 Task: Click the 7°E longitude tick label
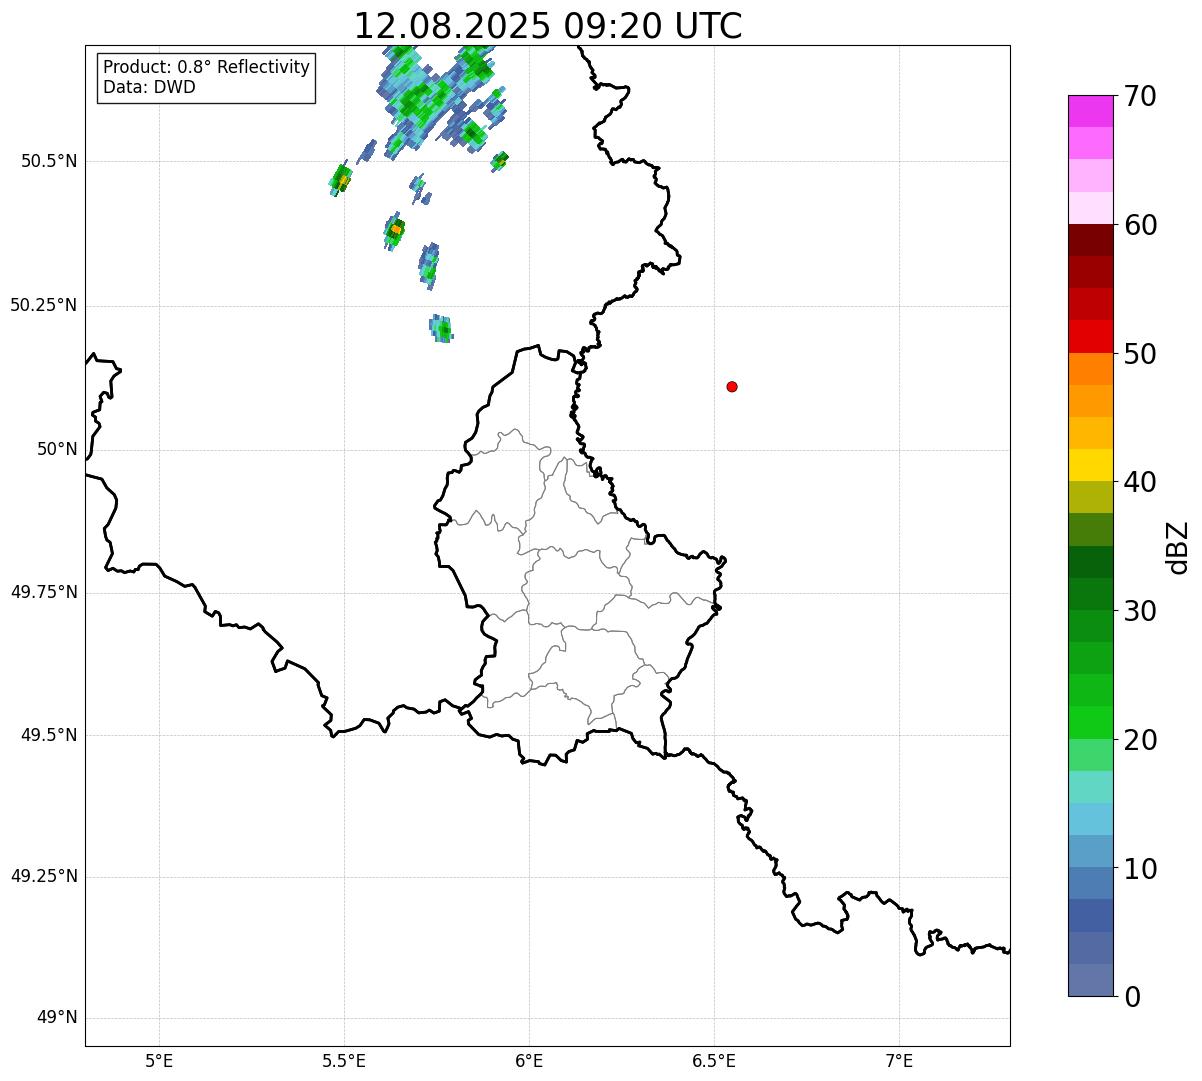pyautogui.click(x=900, y=1060)
